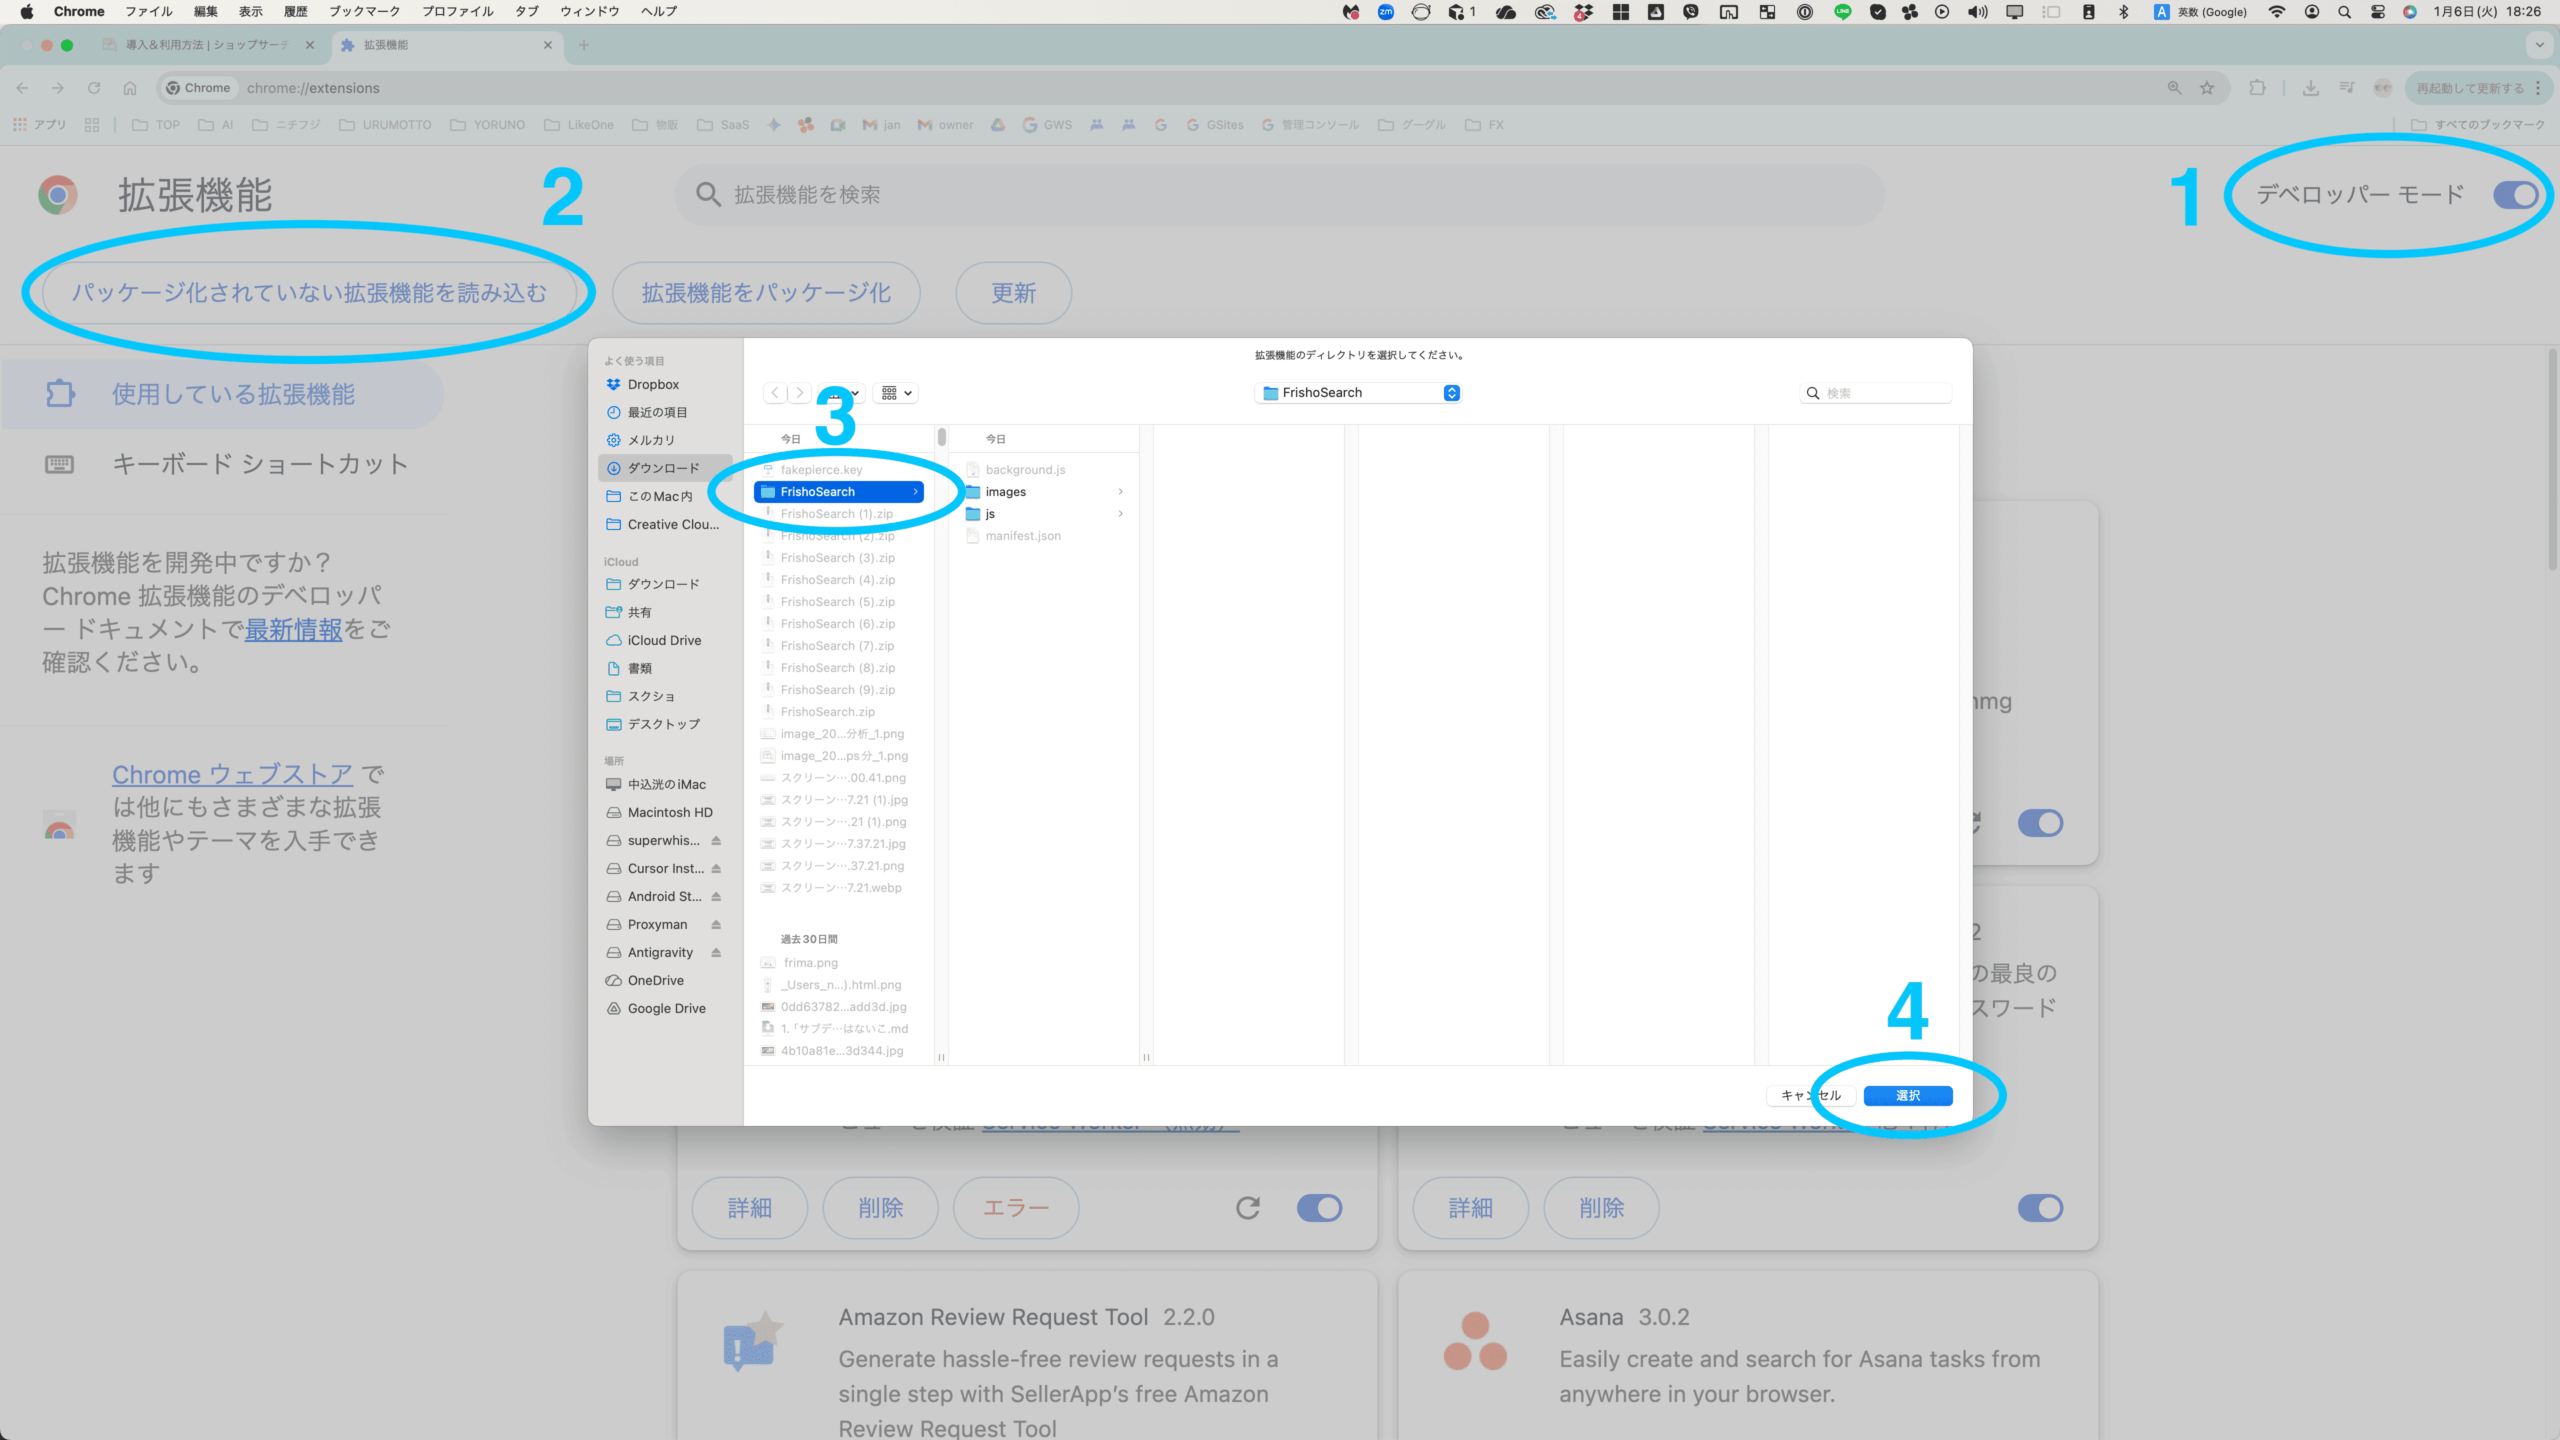Open the ブックマーク menu in menu bar

pos(364,12)
